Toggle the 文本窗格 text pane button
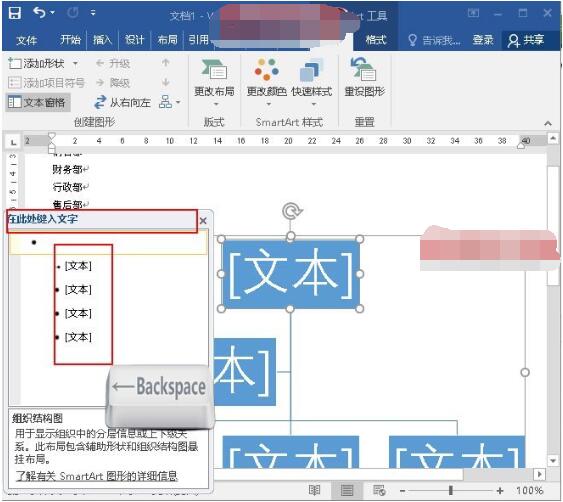The height and width of the screenshot is (502, 563). click(37, 103)
